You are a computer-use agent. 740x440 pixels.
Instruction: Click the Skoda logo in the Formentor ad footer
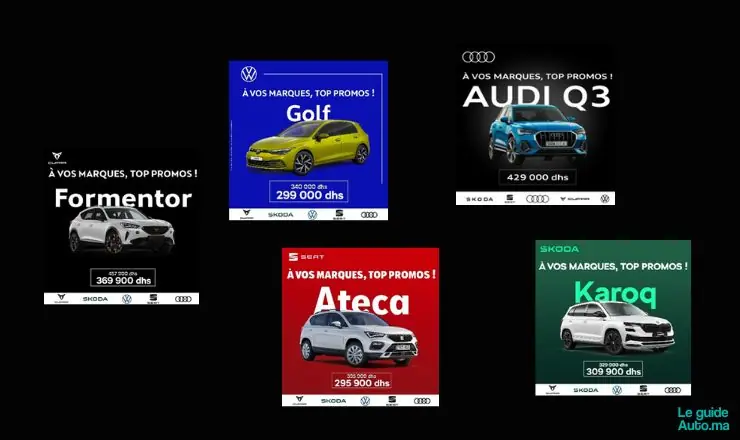coord(95,299)
